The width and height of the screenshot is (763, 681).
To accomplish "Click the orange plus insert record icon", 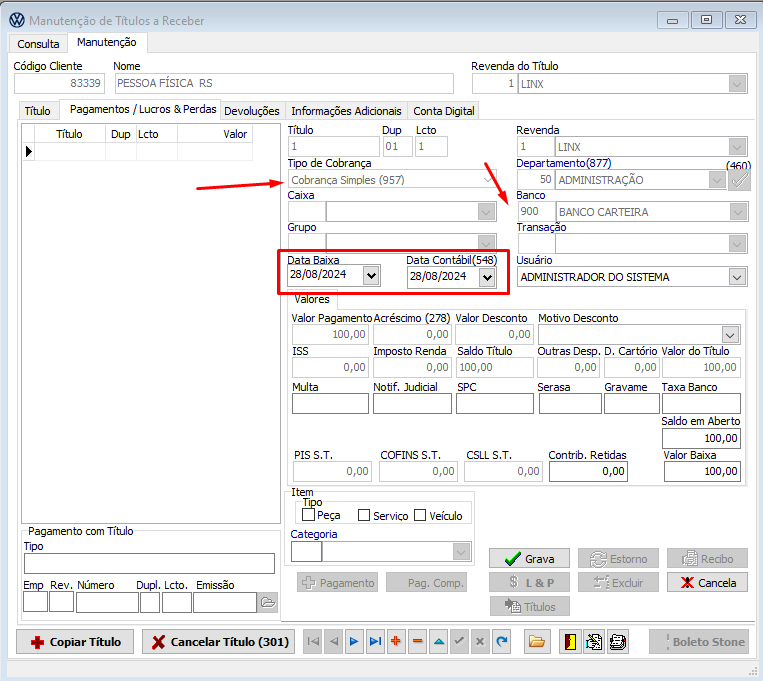I will [x=396, y=642].
